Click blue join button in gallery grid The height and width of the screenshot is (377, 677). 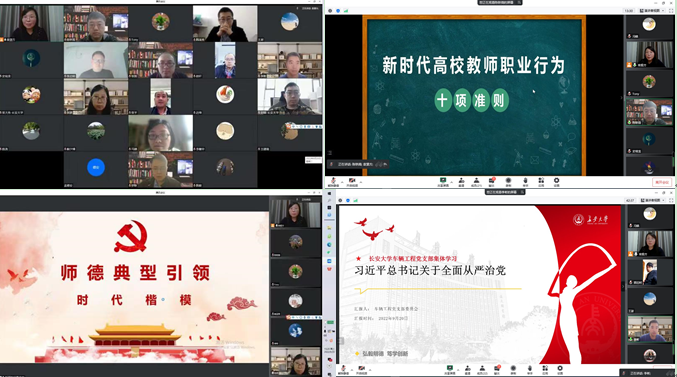point(96,168)
